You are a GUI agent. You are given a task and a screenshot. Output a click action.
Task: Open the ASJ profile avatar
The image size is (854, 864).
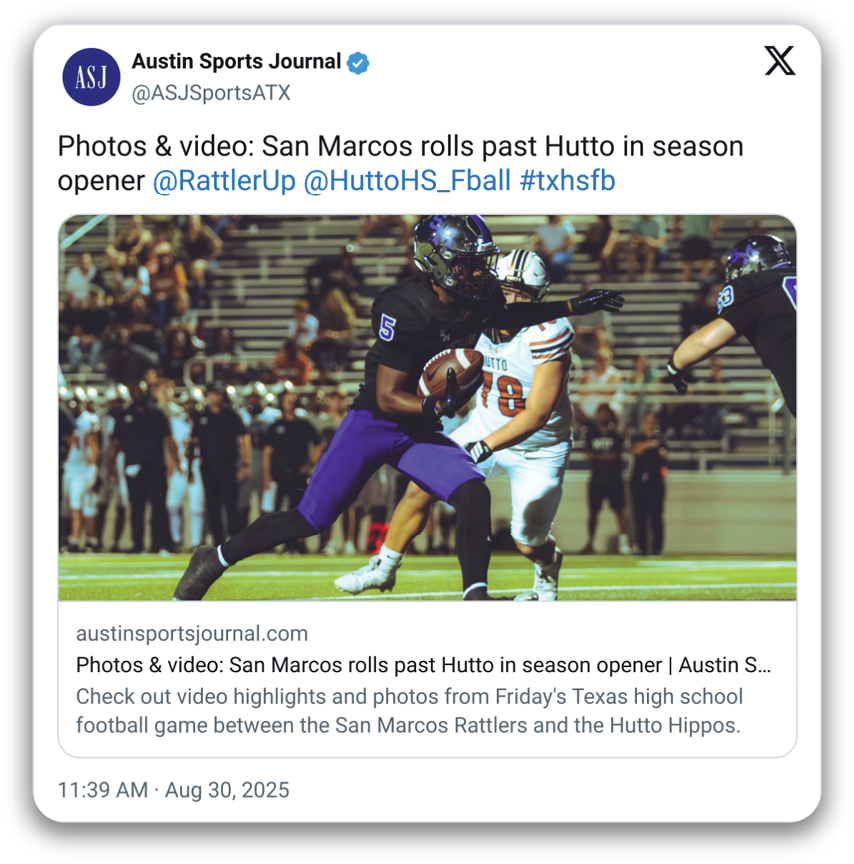coord(91,77)
